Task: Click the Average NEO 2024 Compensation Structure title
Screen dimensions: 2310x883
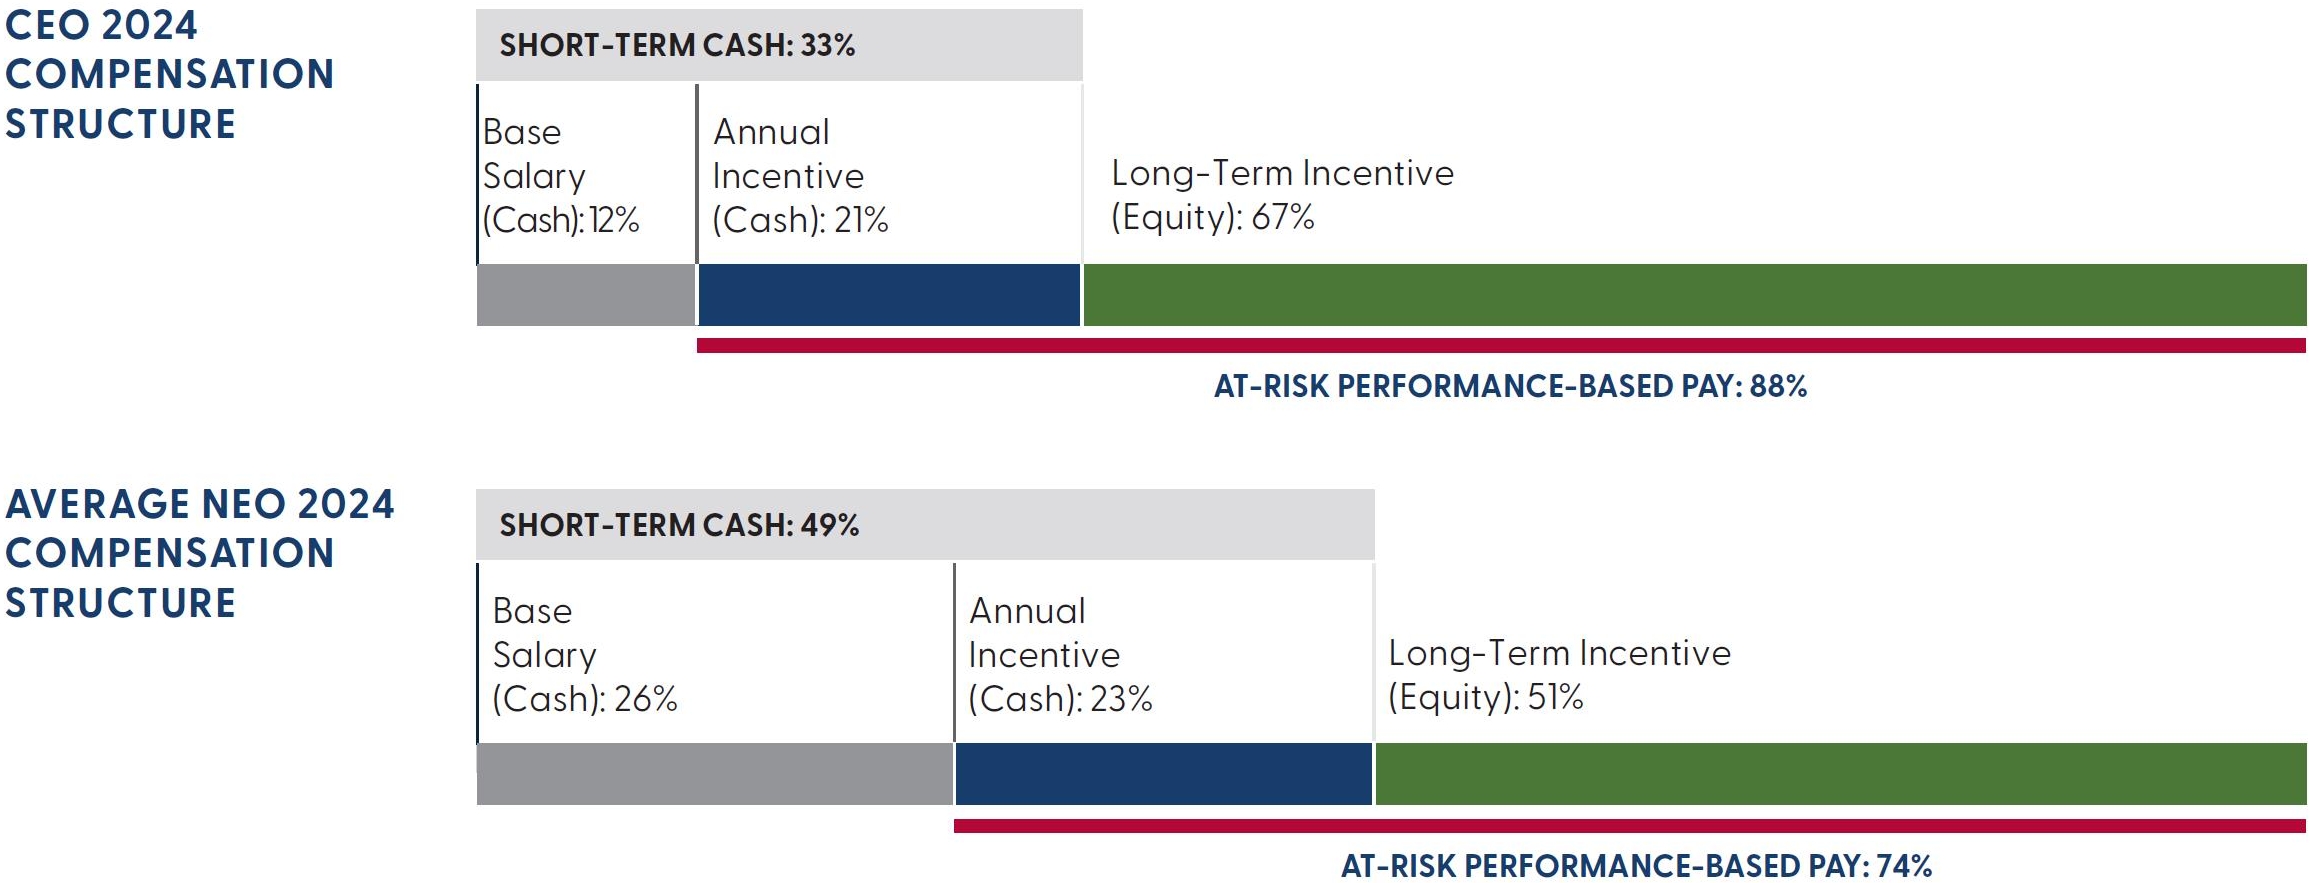Action: pyautogui.click(x=199, y=553)
